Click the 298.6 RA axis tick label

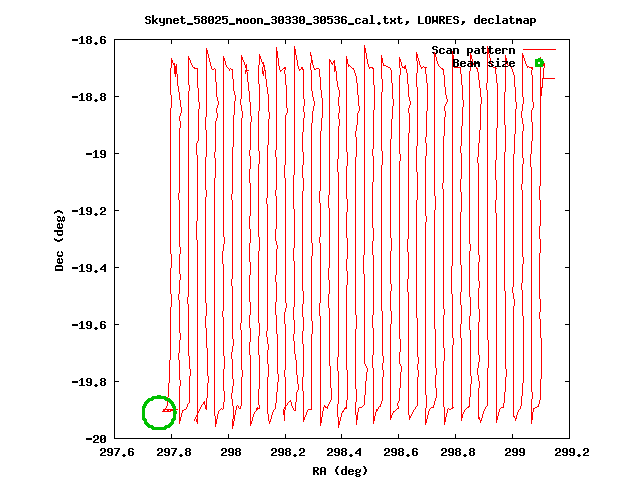tap(401, 452)
